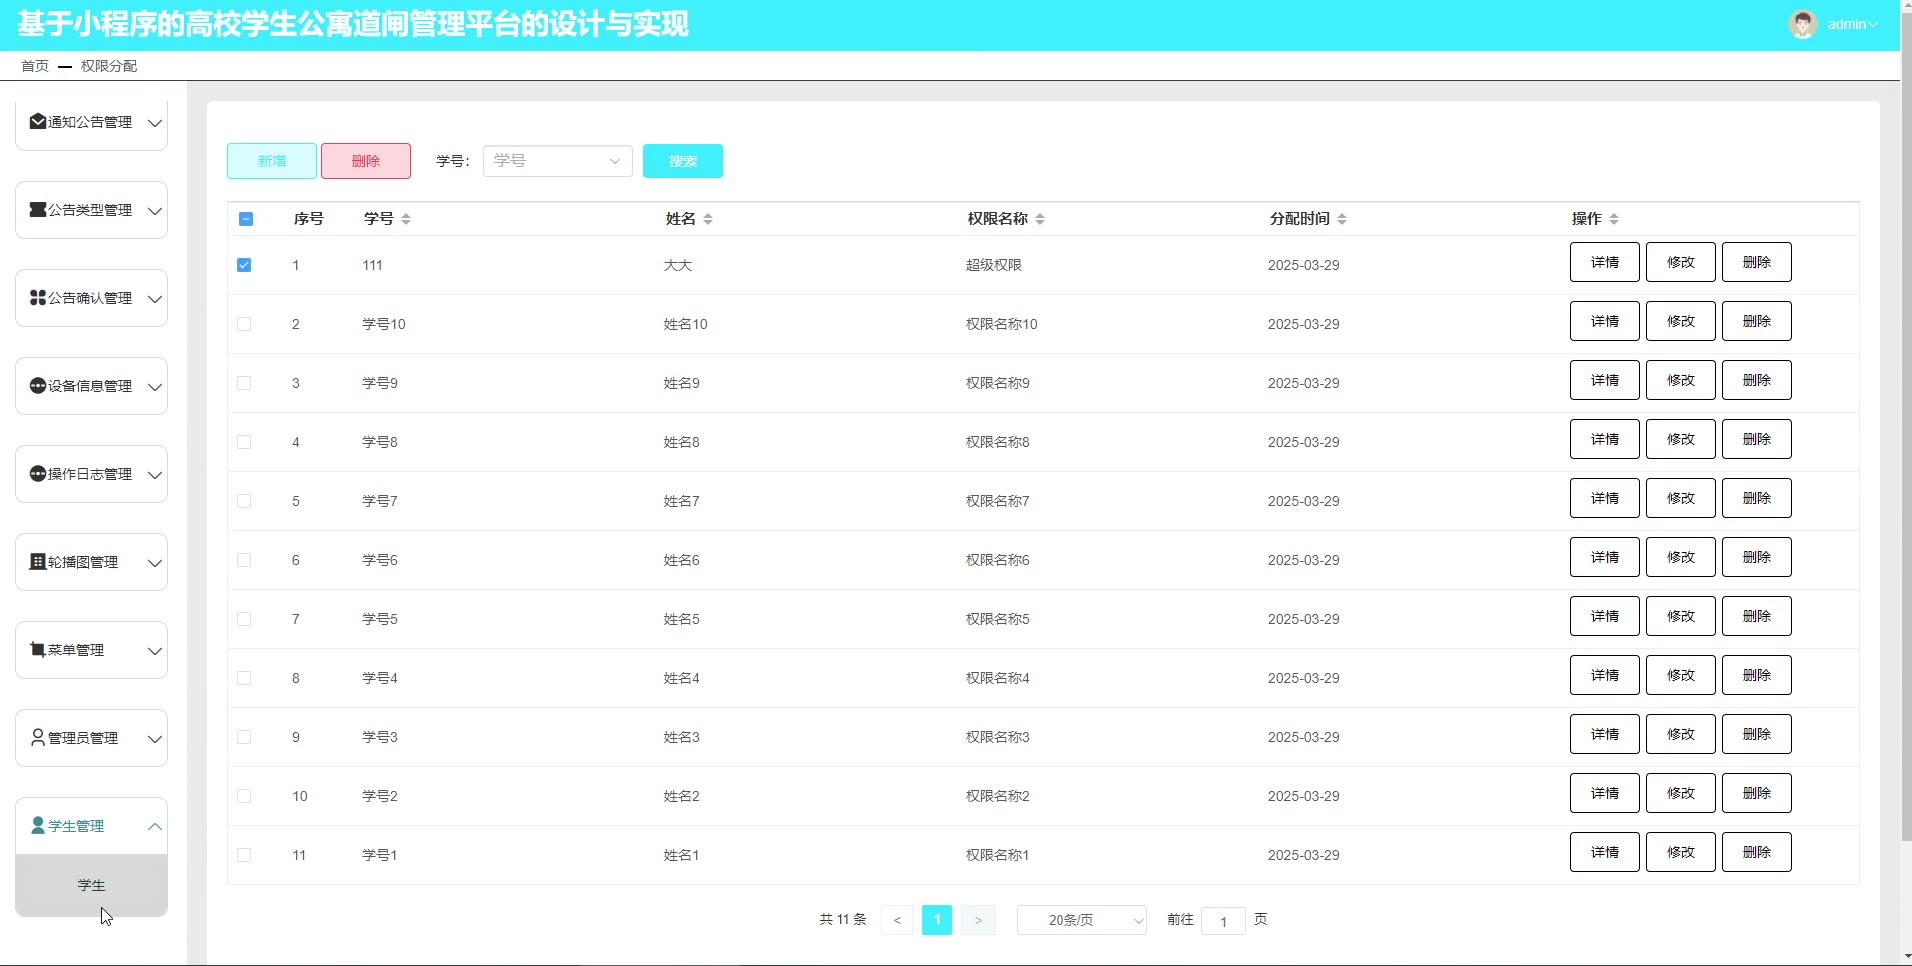The width and height of the screenshot is (1912, 966).
Task: Click the admin avatar picture
Action: (1802, 25)
